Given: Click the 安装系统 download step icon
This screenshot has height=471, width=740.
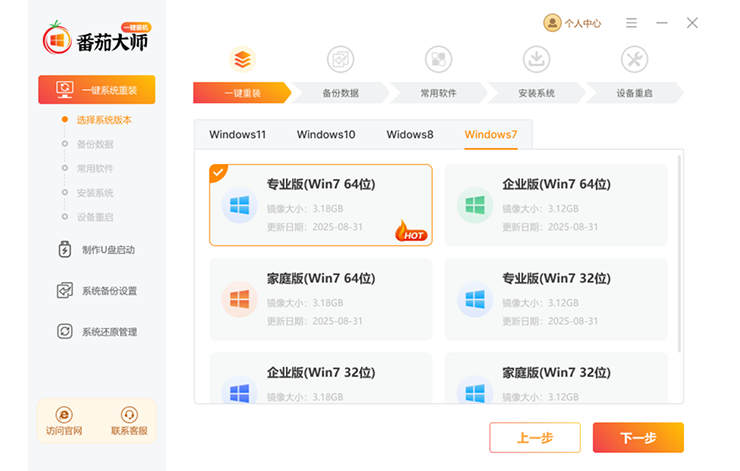Looking at the screenshot, I should point(536,60).
